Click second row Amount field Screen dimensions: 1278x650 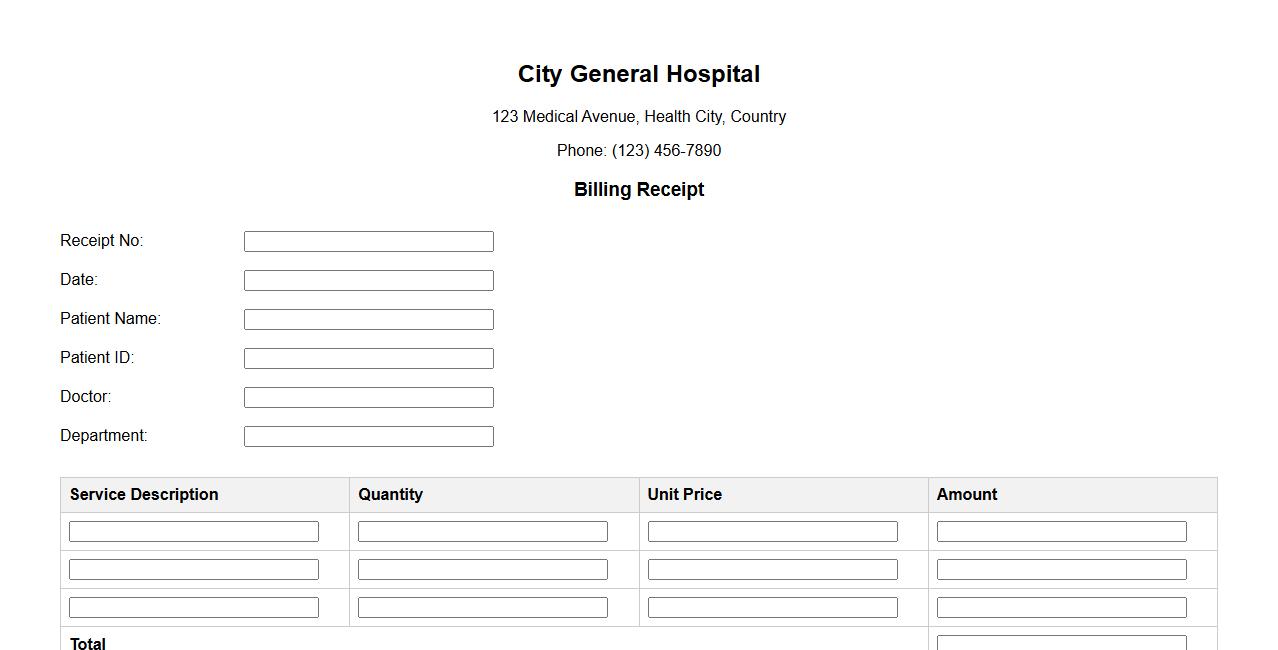[1061, 570]
